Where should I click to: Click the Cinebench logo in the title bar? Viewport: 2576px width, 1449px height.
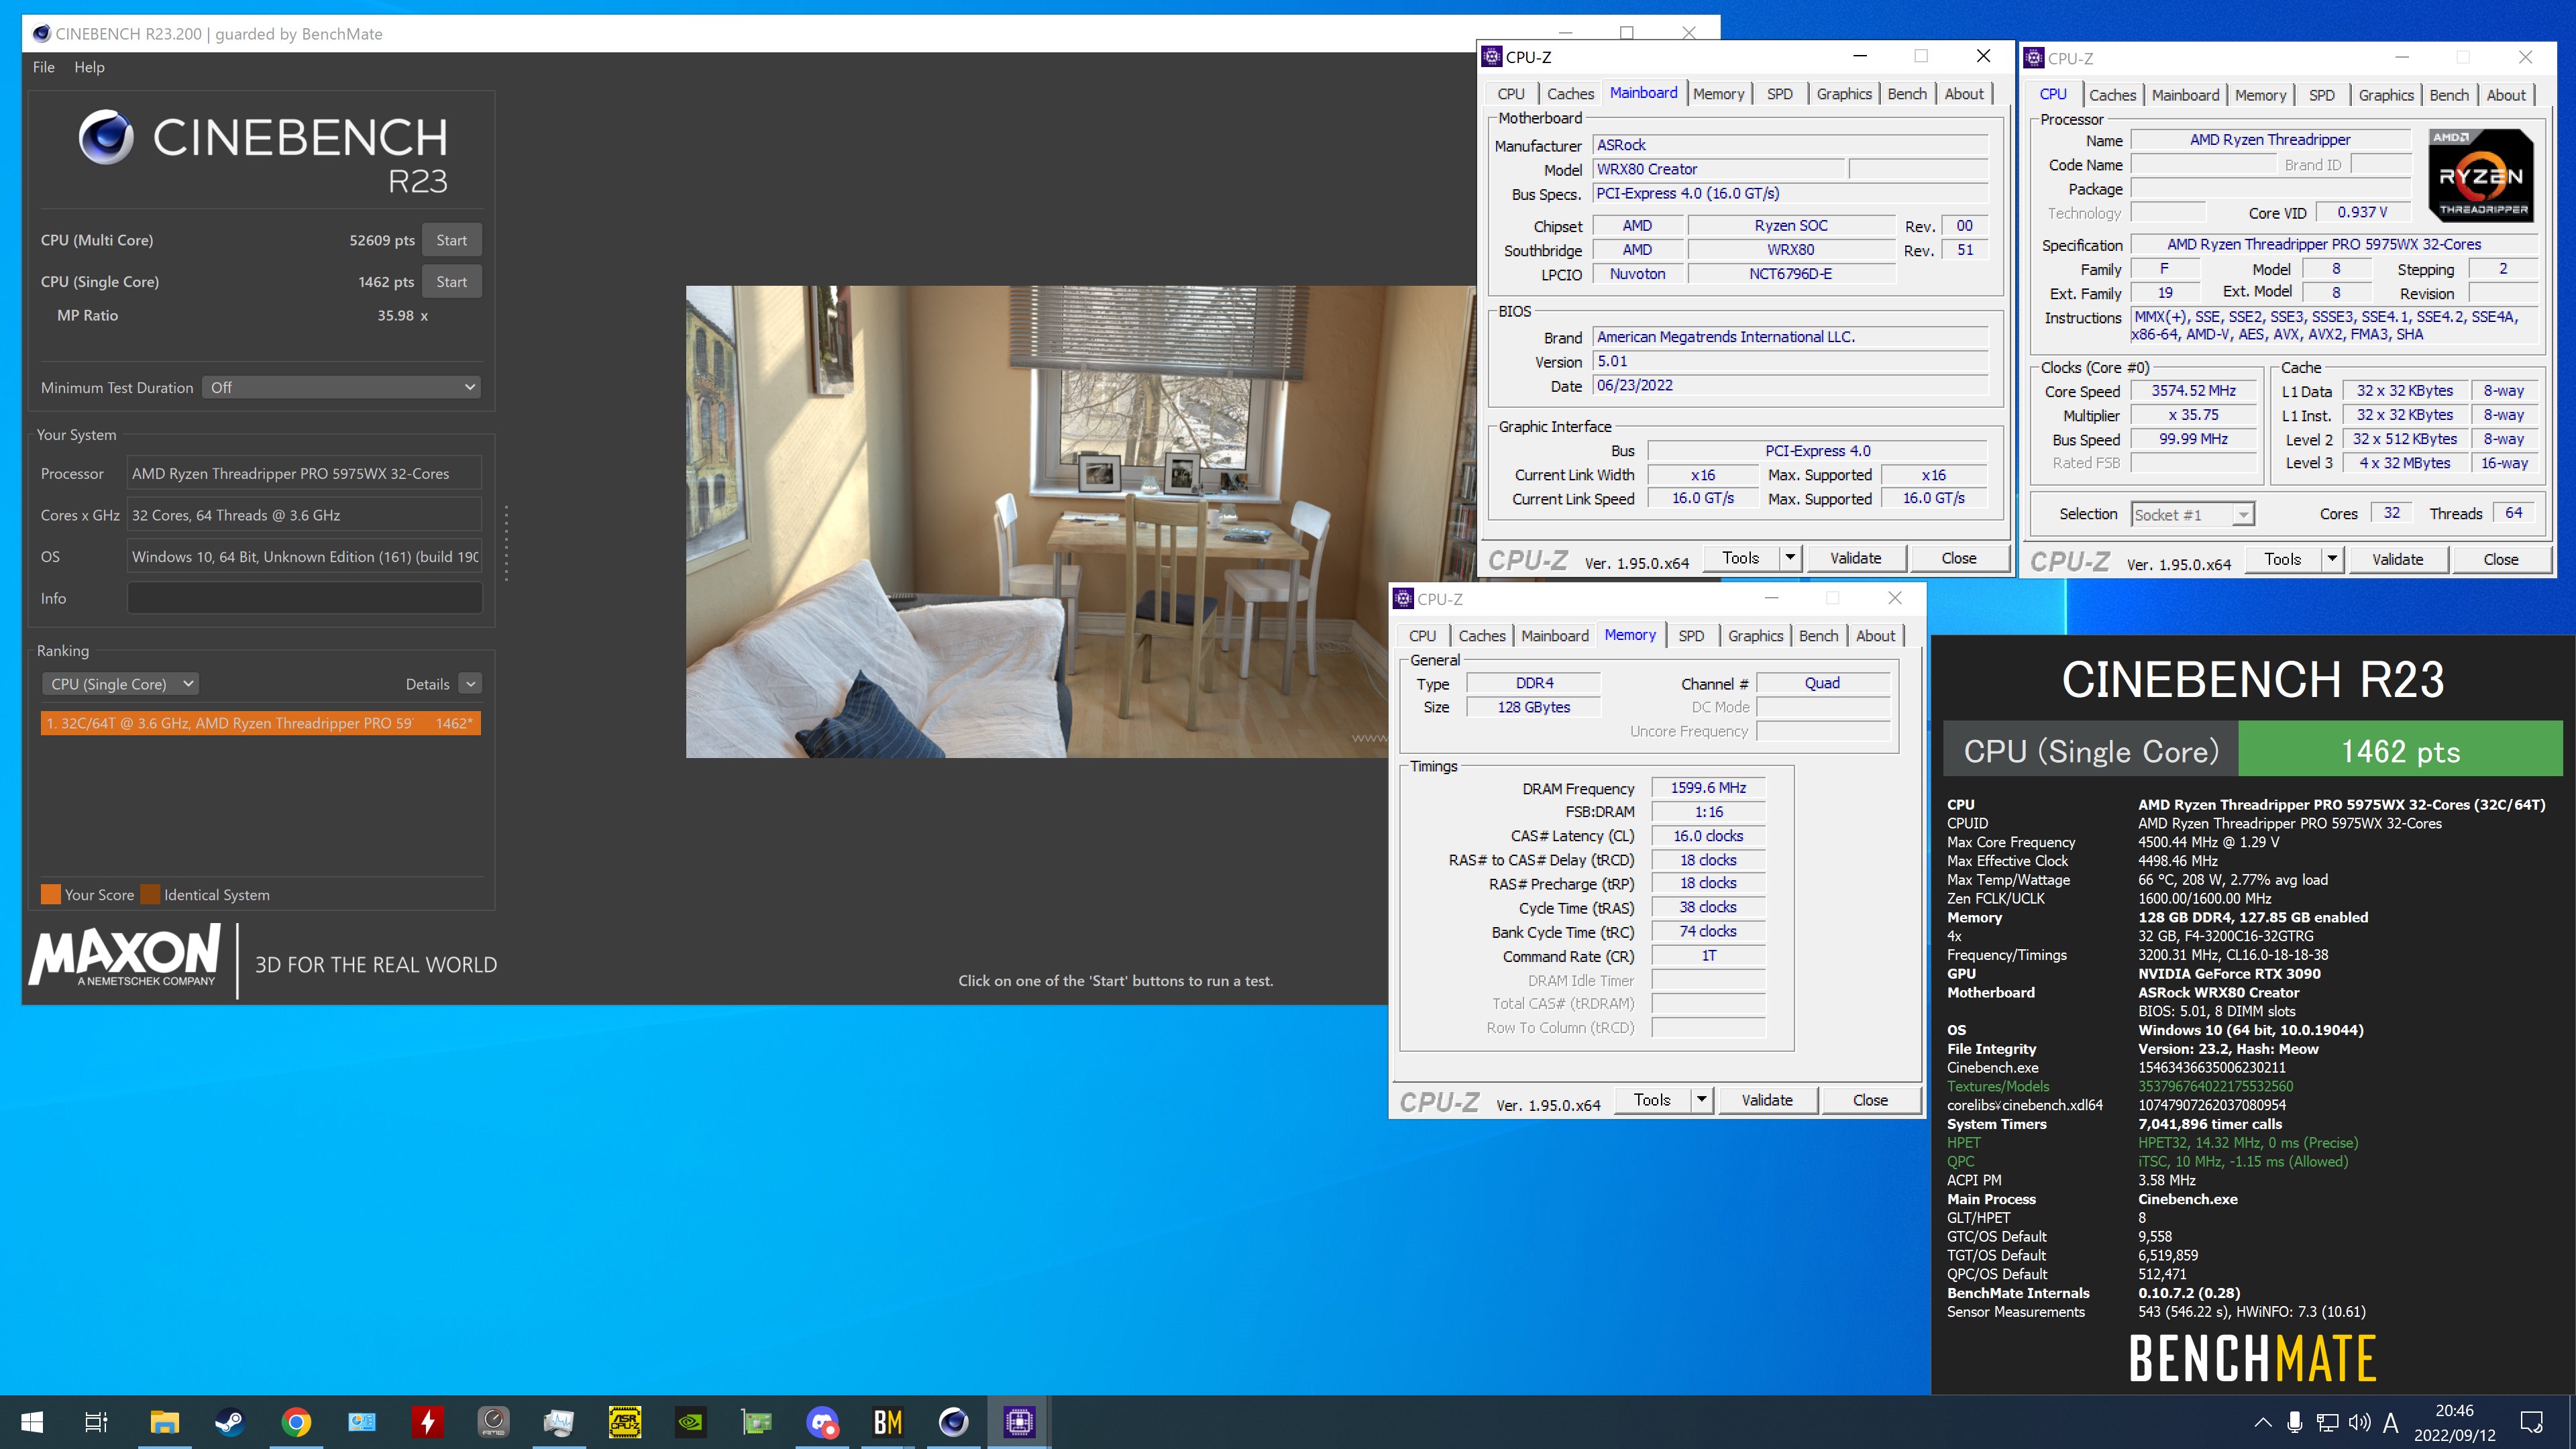pyautogui.click(x=41, y=34)
